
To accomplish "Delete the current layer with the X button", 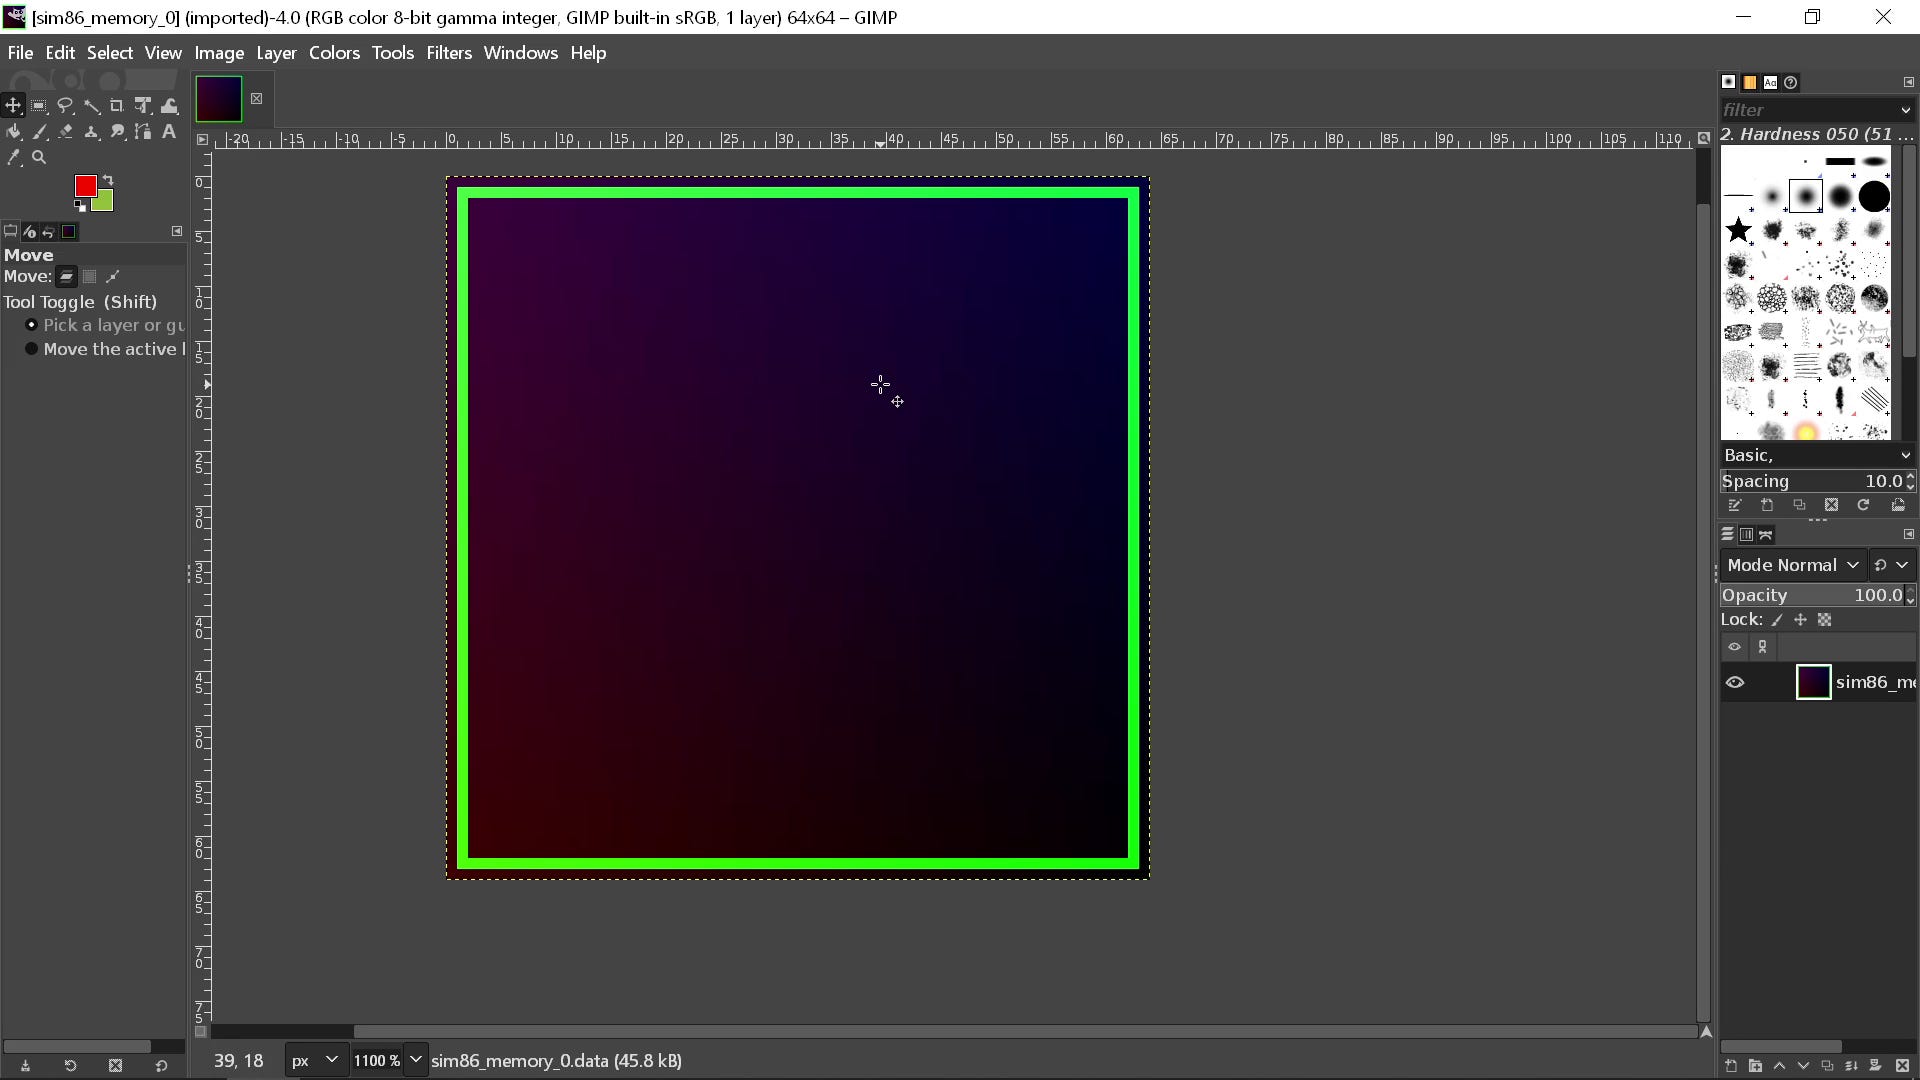I will (x=1903, y=1066).
